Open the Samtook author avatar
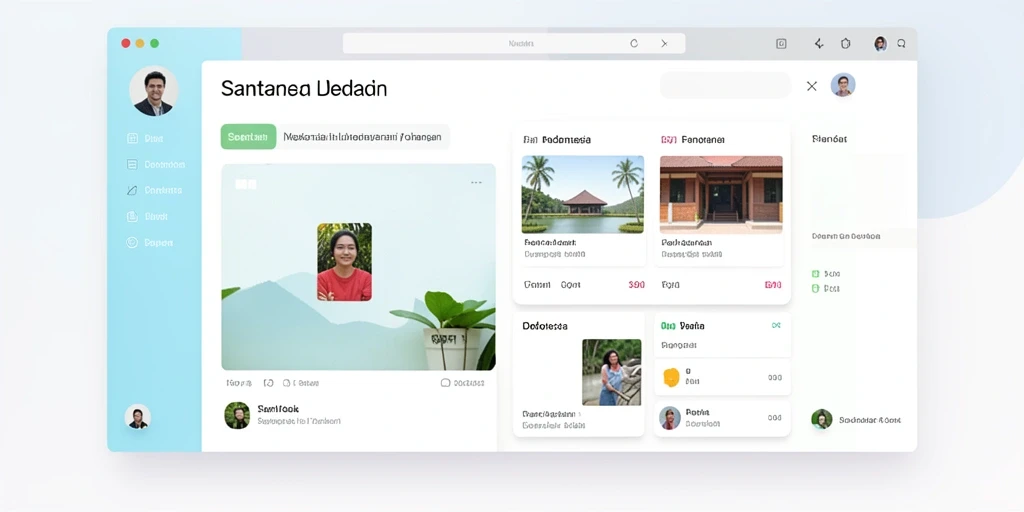This screenshot has width=1024, height=512. point(237,415)
